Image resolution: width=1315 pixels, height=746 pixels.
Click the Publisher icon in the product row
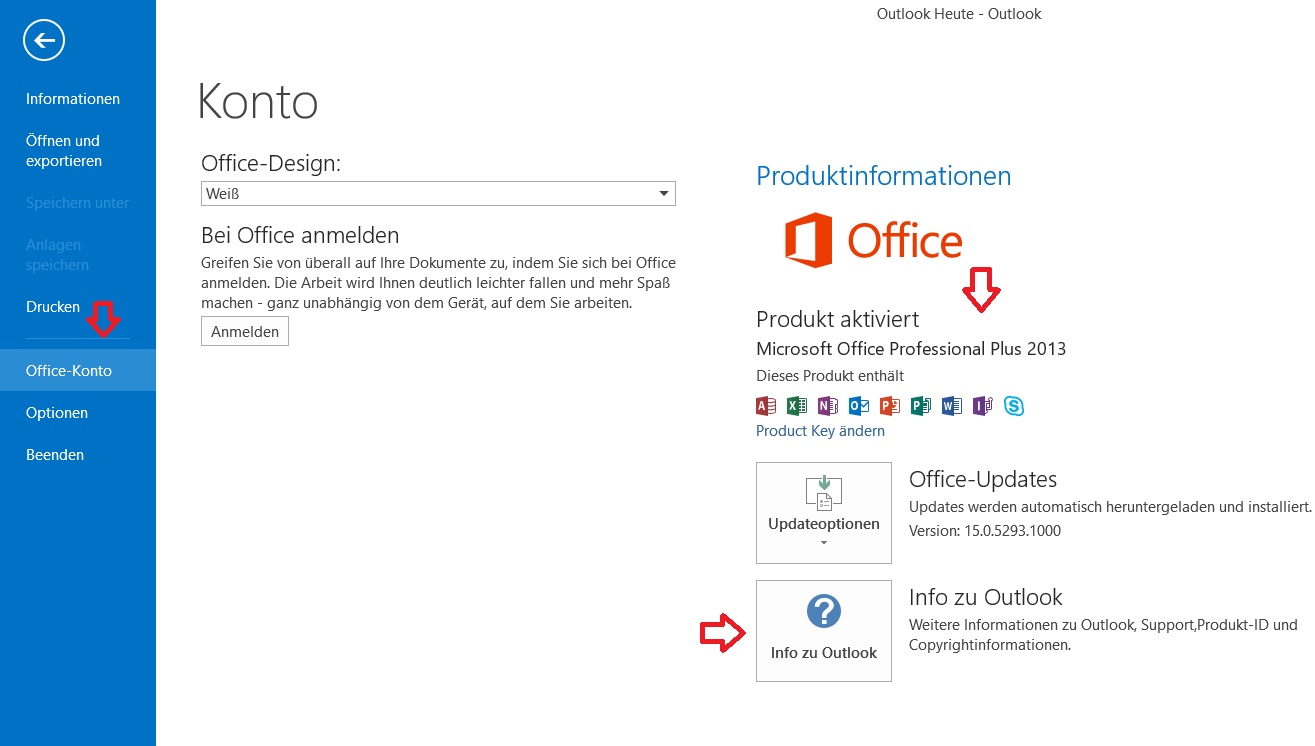[921, 405]
